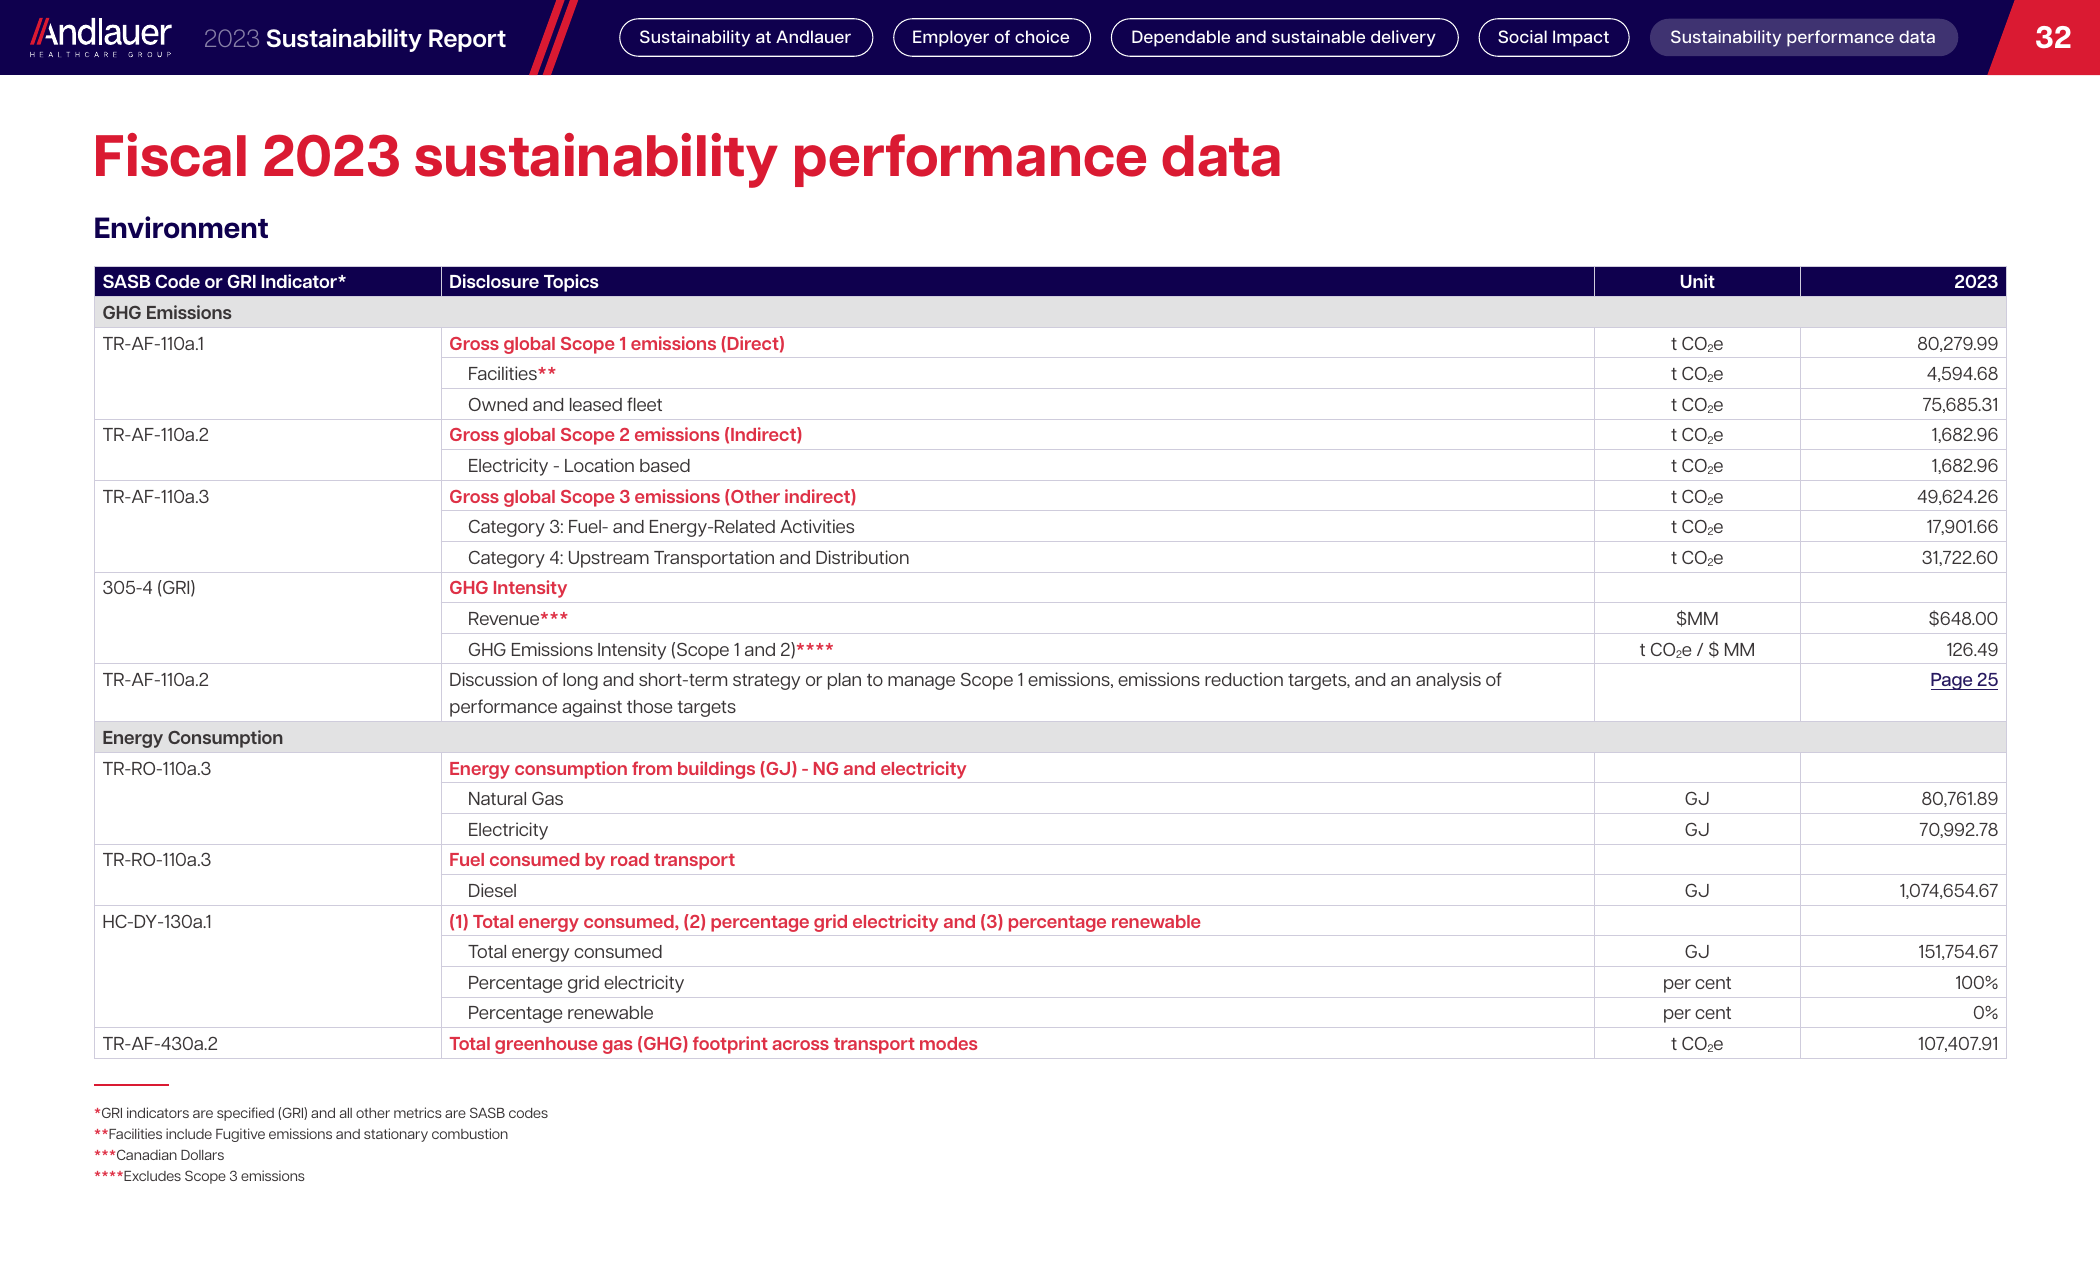Select Category 3 Fuel- and Energy-Related Activities
Image resolution: width=2100 pixels, height=1275 pixels.
point(661,527)
